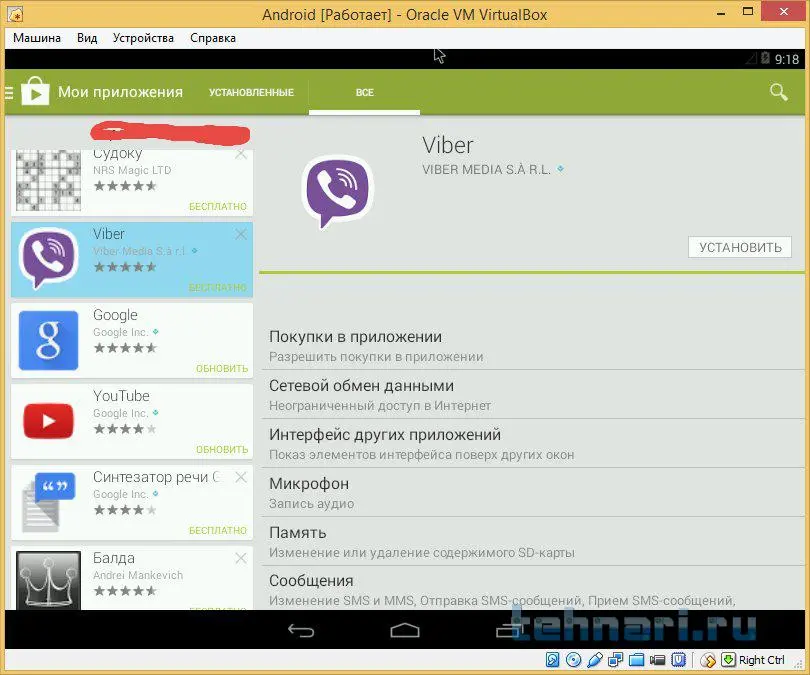Click ОБНОВИТЬ on the Google app
This screenshot has width=810, height=675.
click(222, 368)
